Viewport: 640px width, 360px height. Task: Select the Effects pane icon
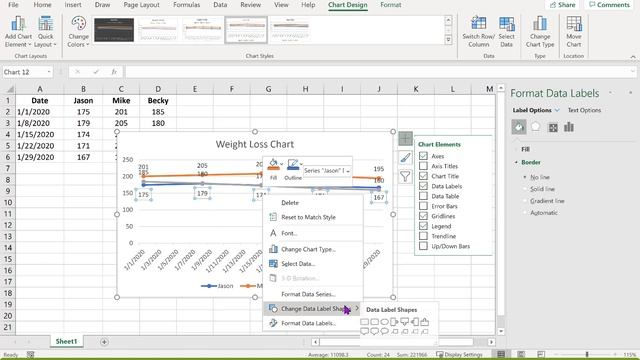pyautogui.click(x=536, y=127)
